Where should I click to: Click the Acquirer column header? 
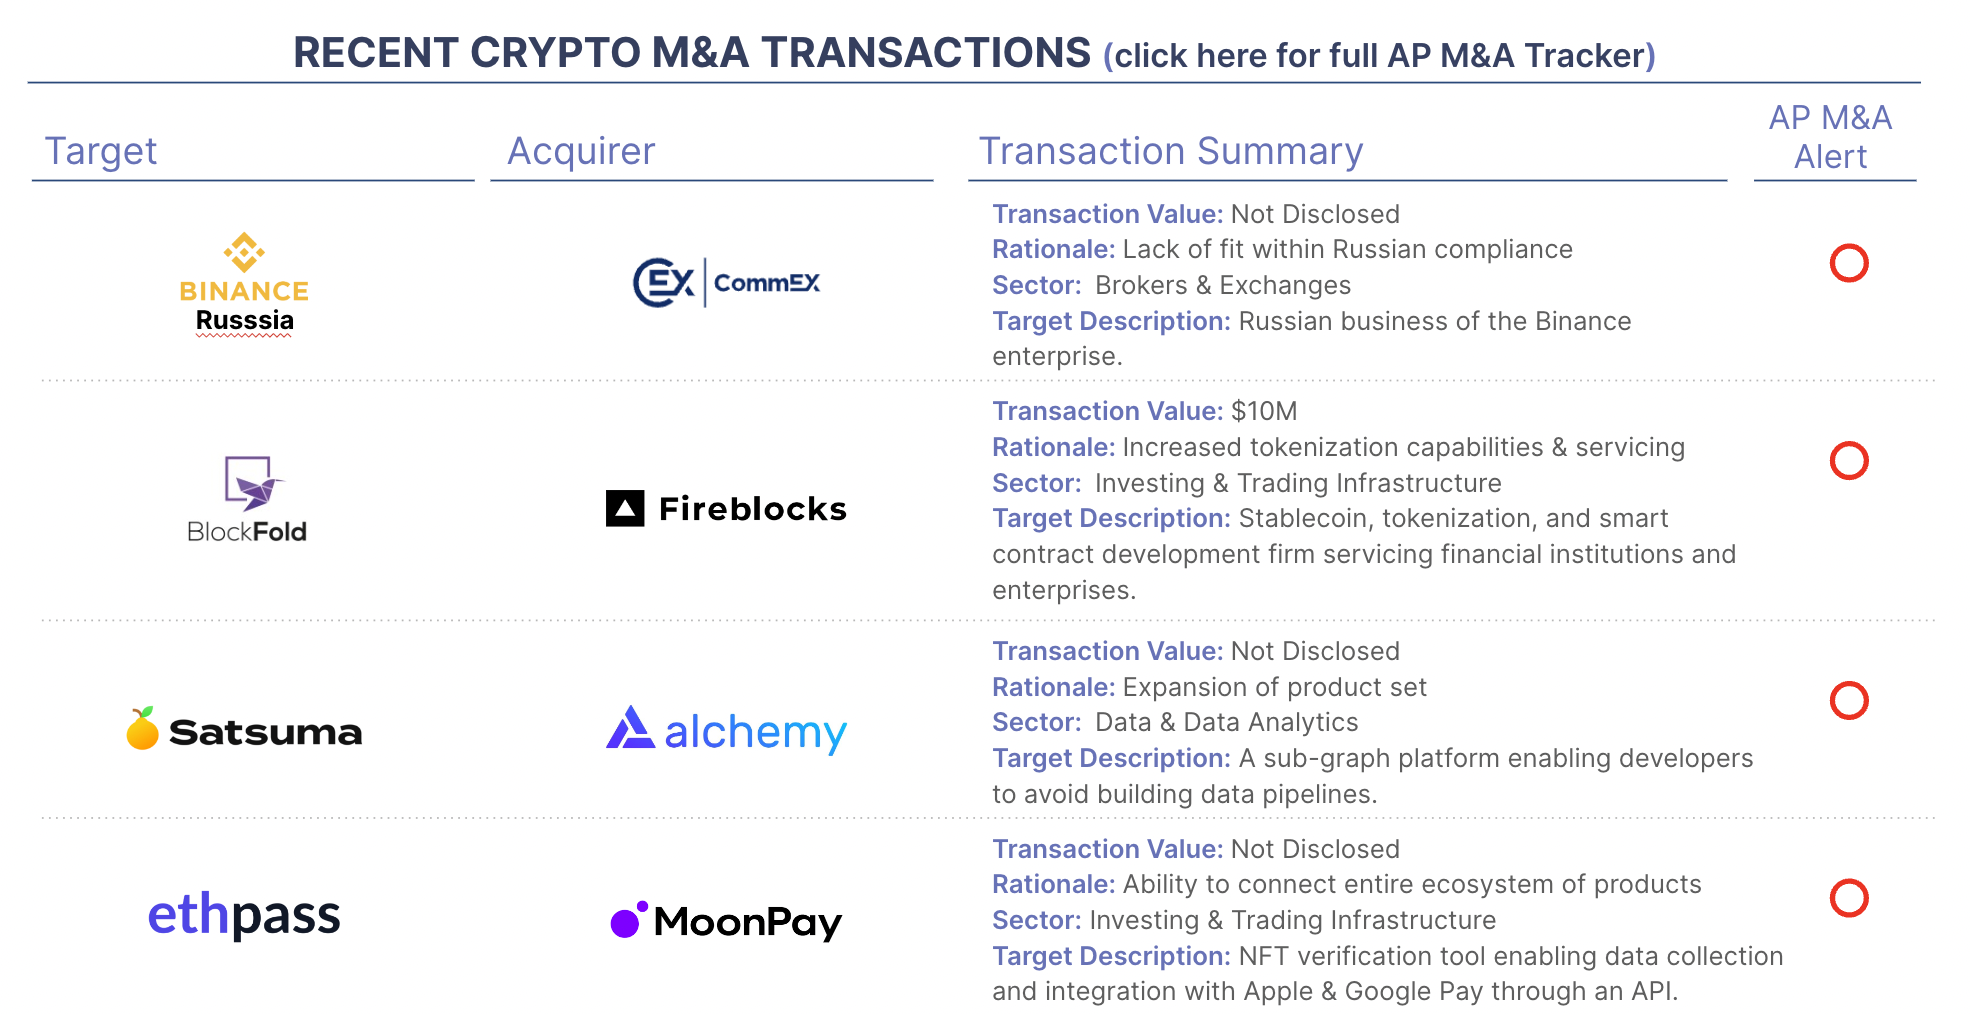tap(581, 151)
